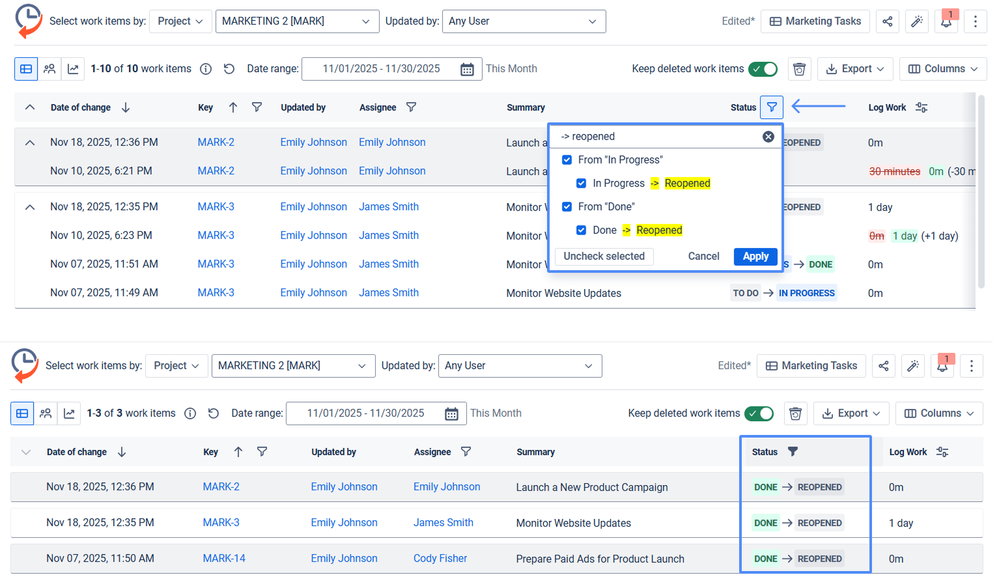Open the Columns dropdown in the 10-work-items view

pos(943,69)
